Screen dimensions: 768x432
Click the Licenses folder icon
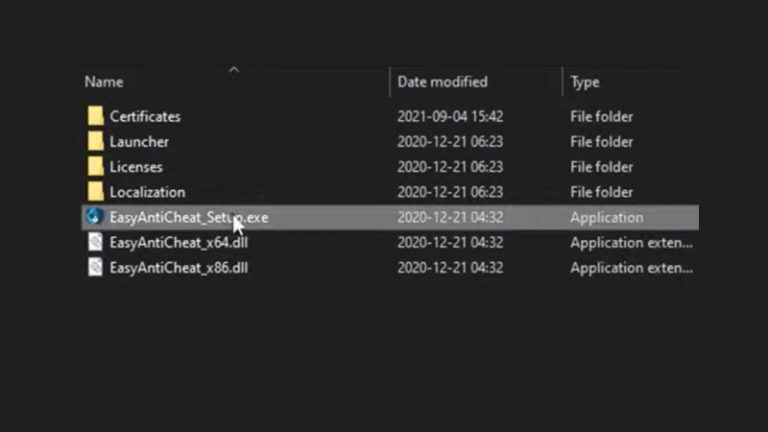point(95,167)
